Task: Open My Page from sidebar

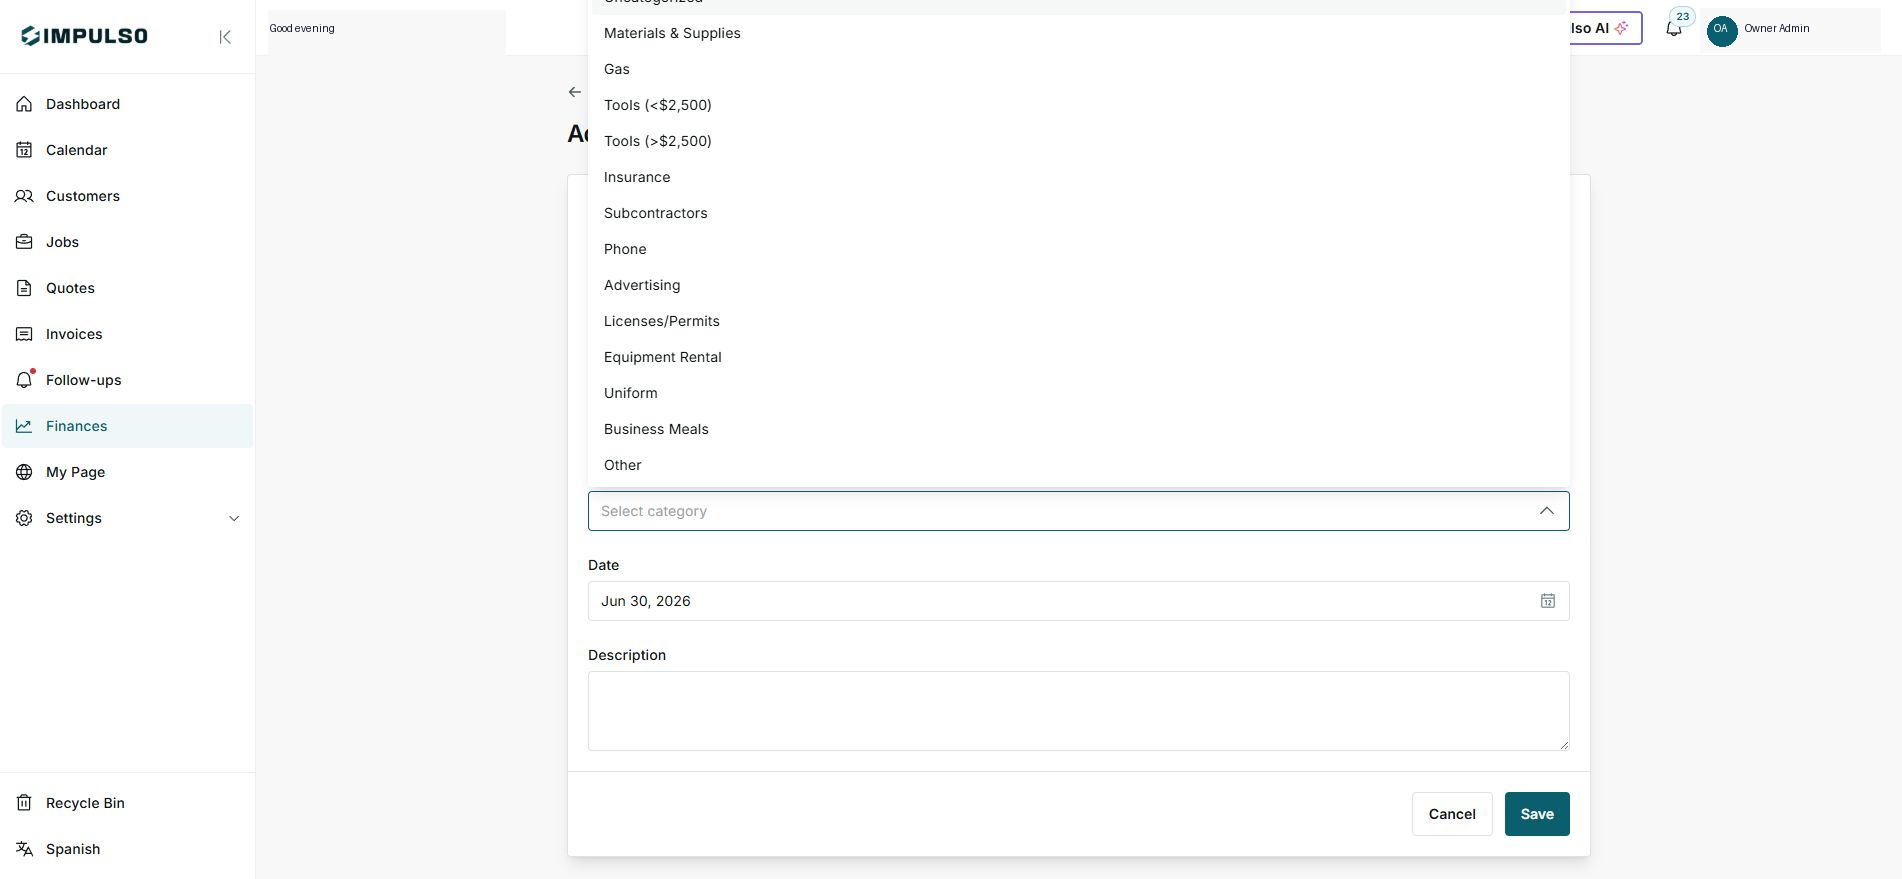Action: click(x=127, y=472)
